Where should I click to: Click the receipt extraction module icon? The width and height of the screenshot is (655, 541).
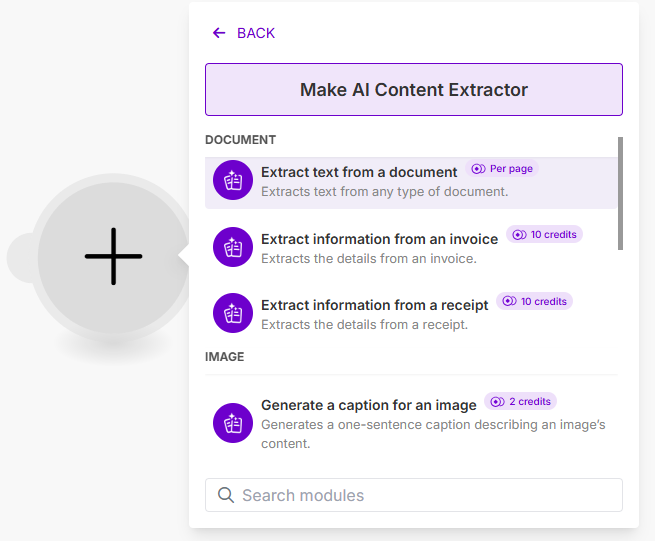pos(233,313)
